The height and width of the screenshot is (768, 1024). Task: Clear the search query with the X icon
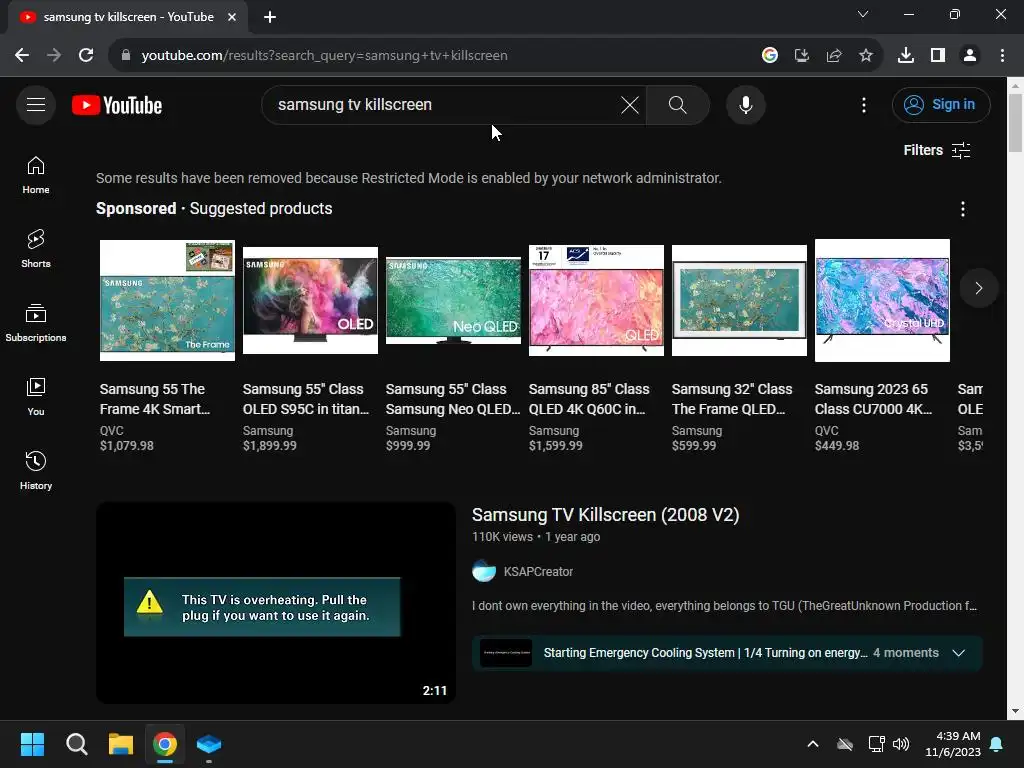click(630, 104)
